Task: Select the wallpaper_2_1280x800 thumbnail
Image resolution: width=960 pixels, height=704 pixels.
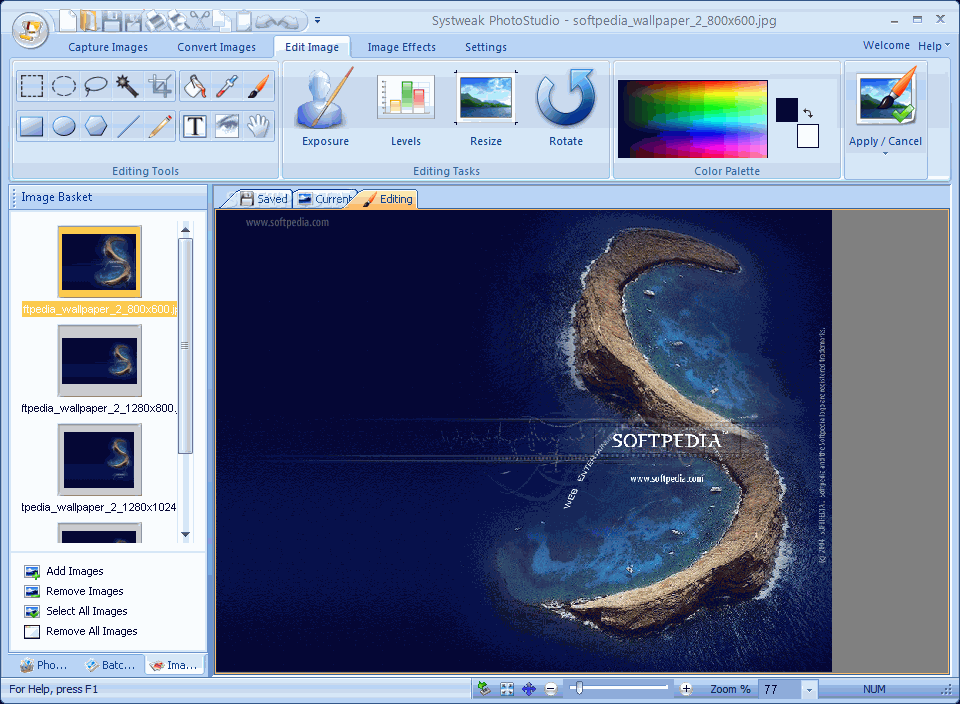Action: pos(99,361)
